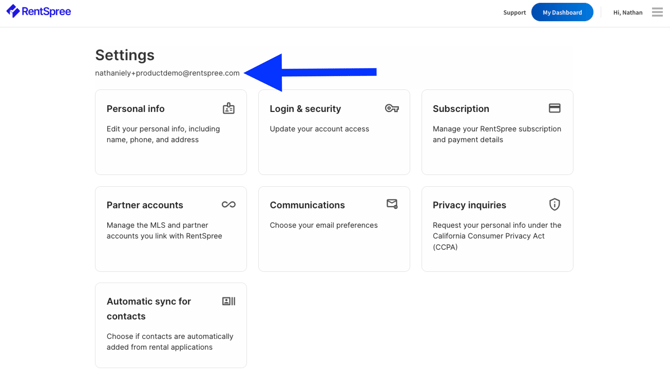Click the contacts sync card icon
670x374 pixels.
pyautogui.click(x=229, y=301)
